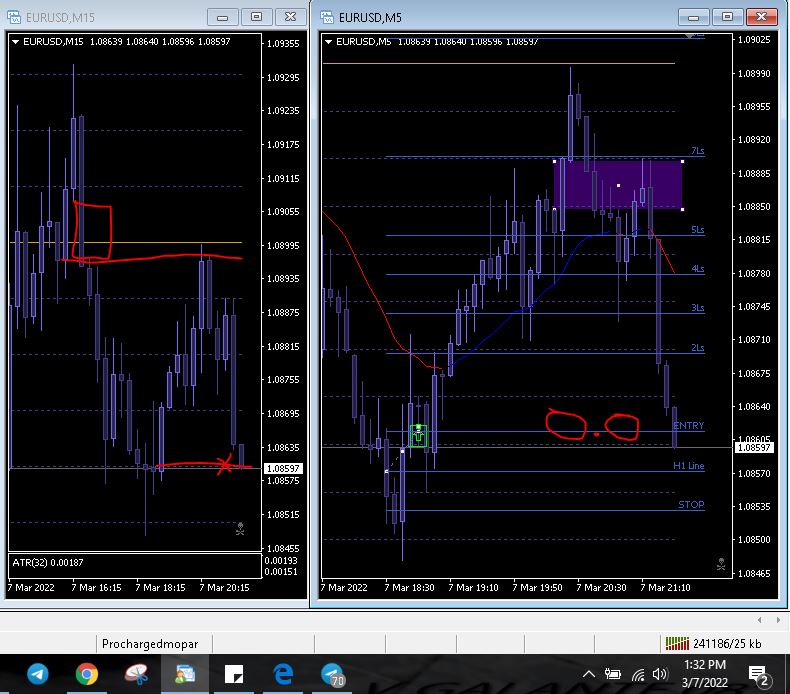Click skull icon in M15 chart
The height and width of the screenshot is (694, 790).
point(240,529)
